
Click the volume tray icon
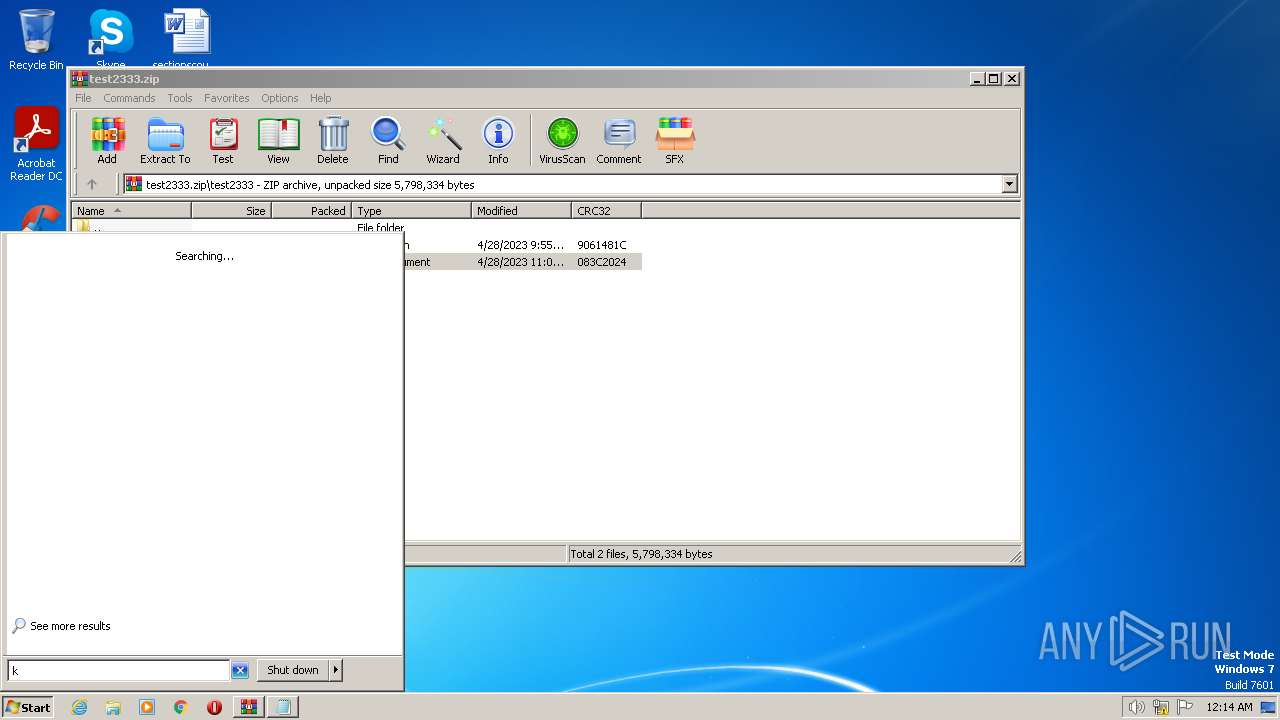click(x=1136, y=707)
